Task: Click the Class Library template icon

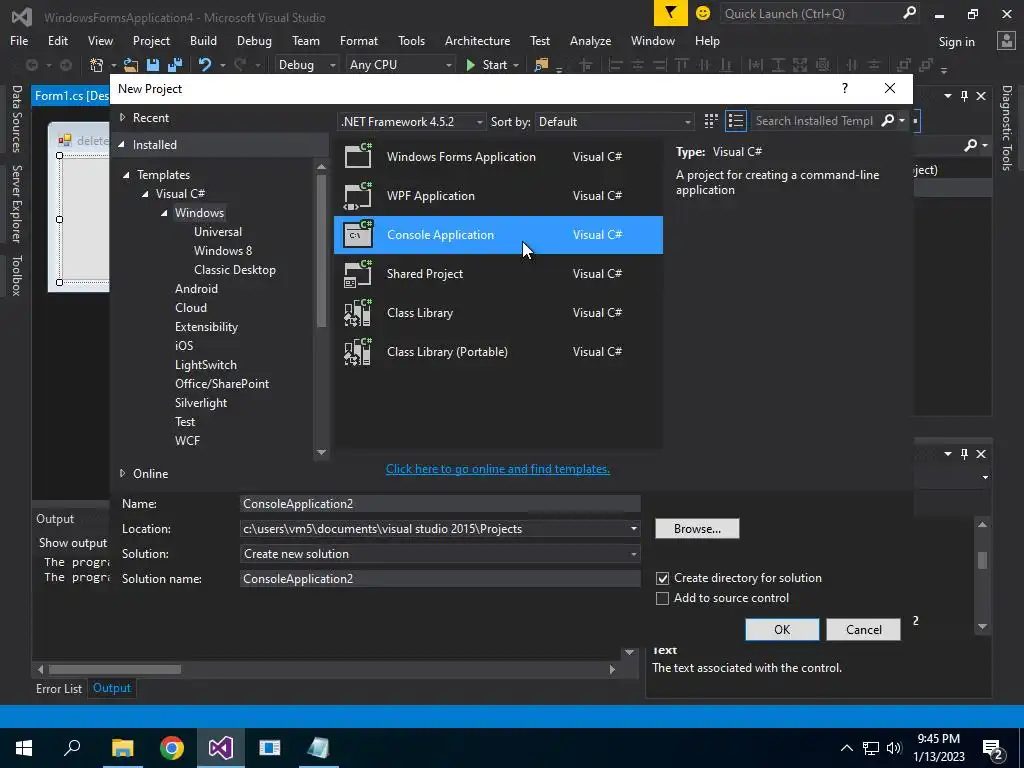Action: tap(358, 312)
